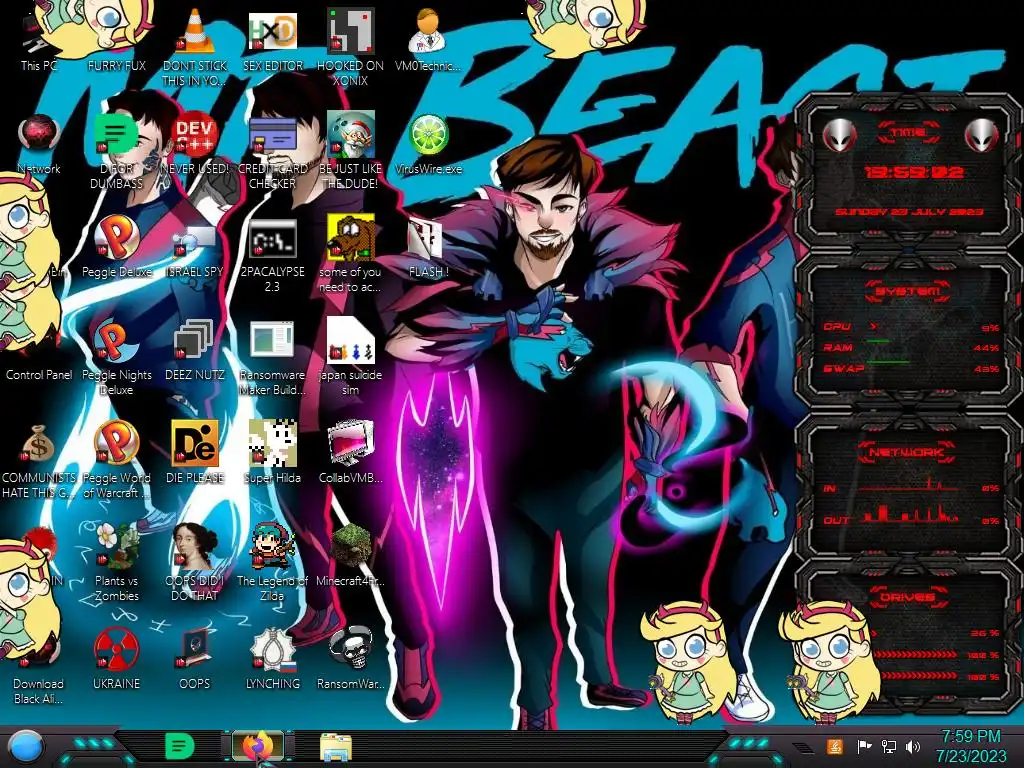This screenshot has width=1024, height=768.
Task: Open the De icon labeled DIE PLEASE
Action: coord(195,443)
